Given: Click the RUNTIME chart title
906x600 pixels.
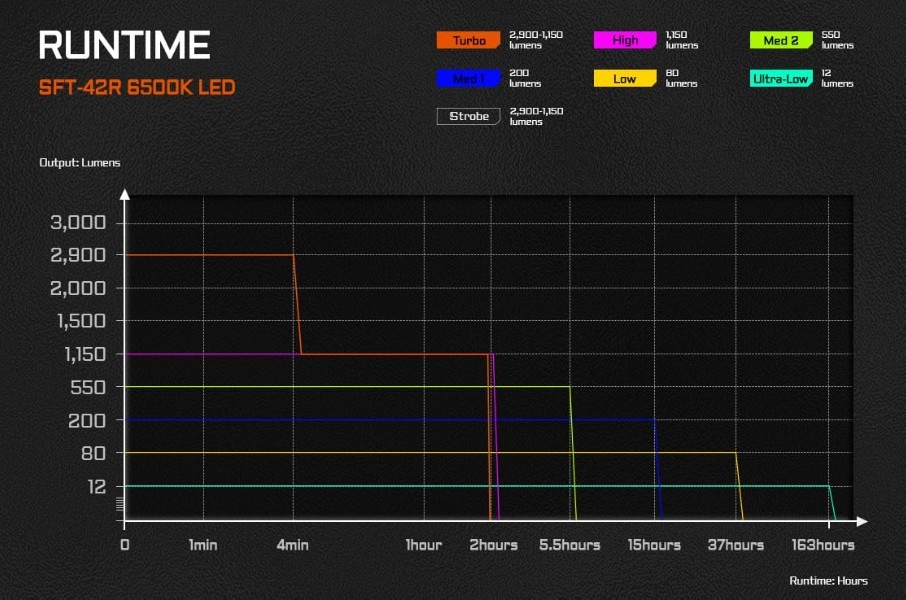Looking at the screenshot, I should click(x=124, y=45).
